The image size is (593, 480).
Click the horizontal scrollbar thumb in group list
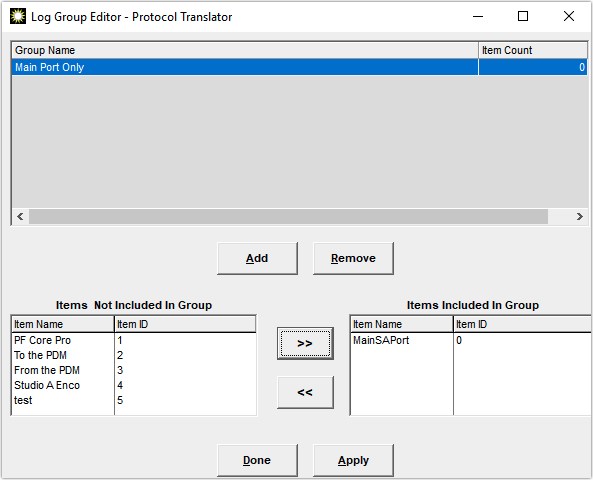pyautogui.click(x=289, y=217)
